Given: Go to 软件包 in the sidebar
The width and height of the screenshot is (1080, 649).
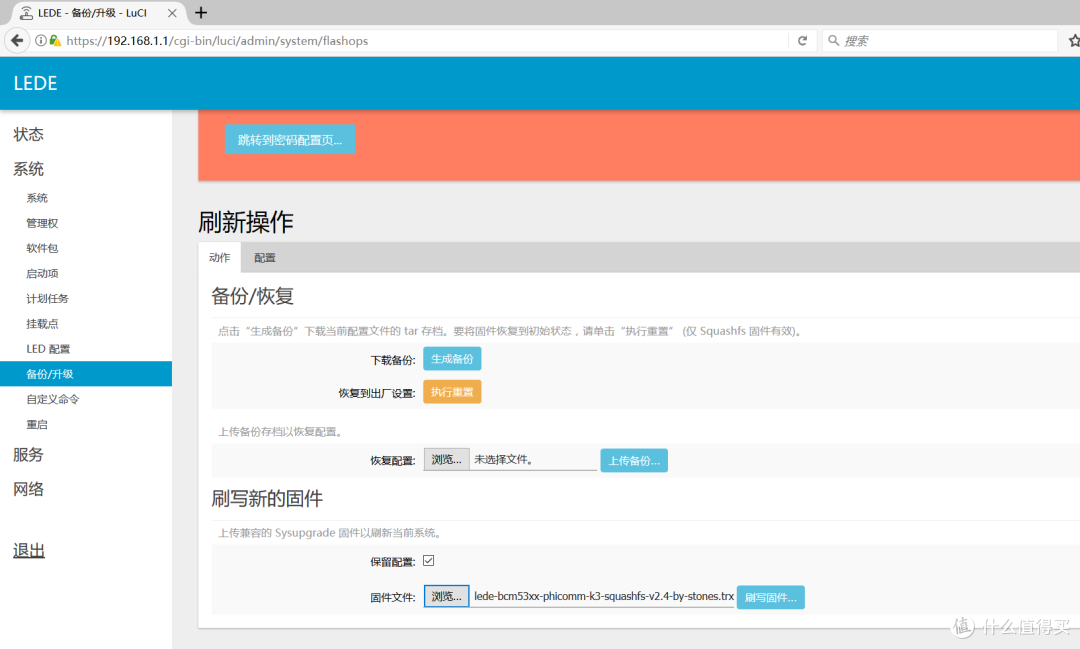Looking at the screenshot, I should (x=42, y=248).
